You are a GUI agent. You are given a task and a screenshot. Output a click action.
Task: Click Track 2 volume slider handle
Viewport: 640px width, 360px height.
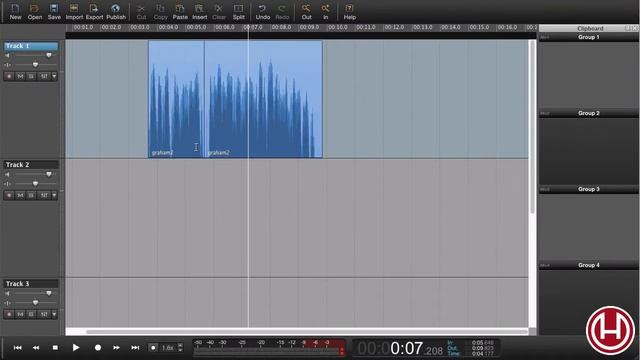49,174
